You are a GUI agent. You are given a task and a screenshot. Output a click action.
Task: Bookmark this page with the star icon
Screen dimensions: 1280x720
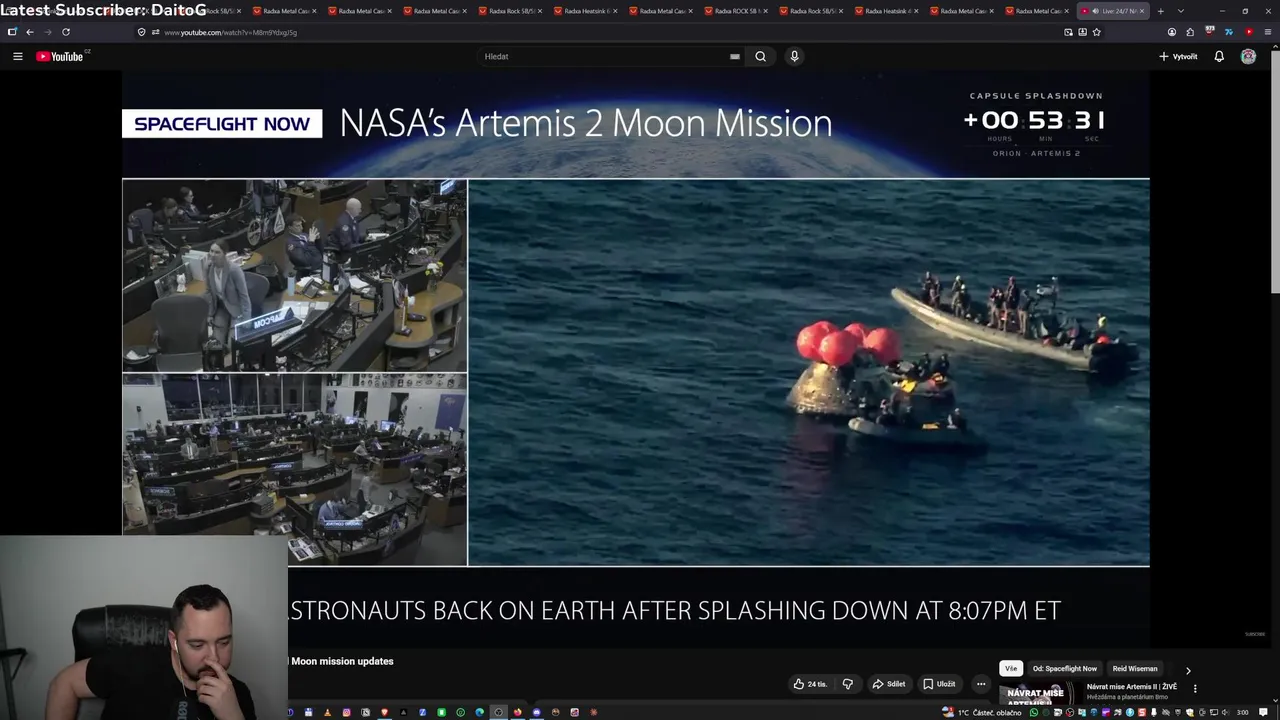point(1097,32)
